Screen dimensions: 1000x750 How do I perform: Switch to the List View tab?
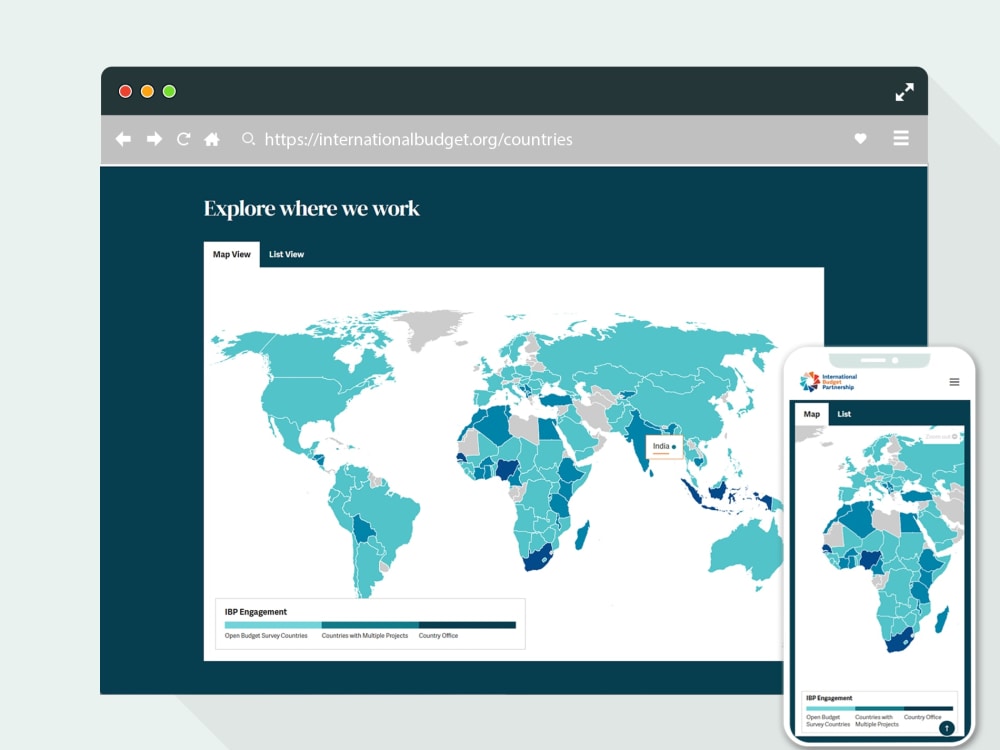point(286,254)
